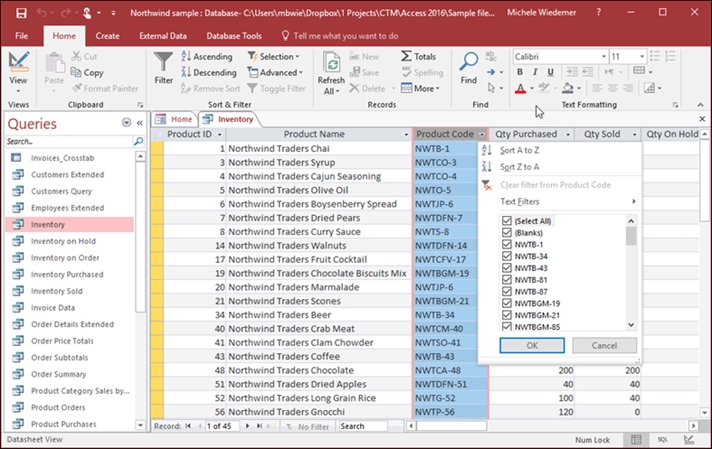
Task: Open the fill background color bucket
Action: pyautogui.click(x=568, y=88)
